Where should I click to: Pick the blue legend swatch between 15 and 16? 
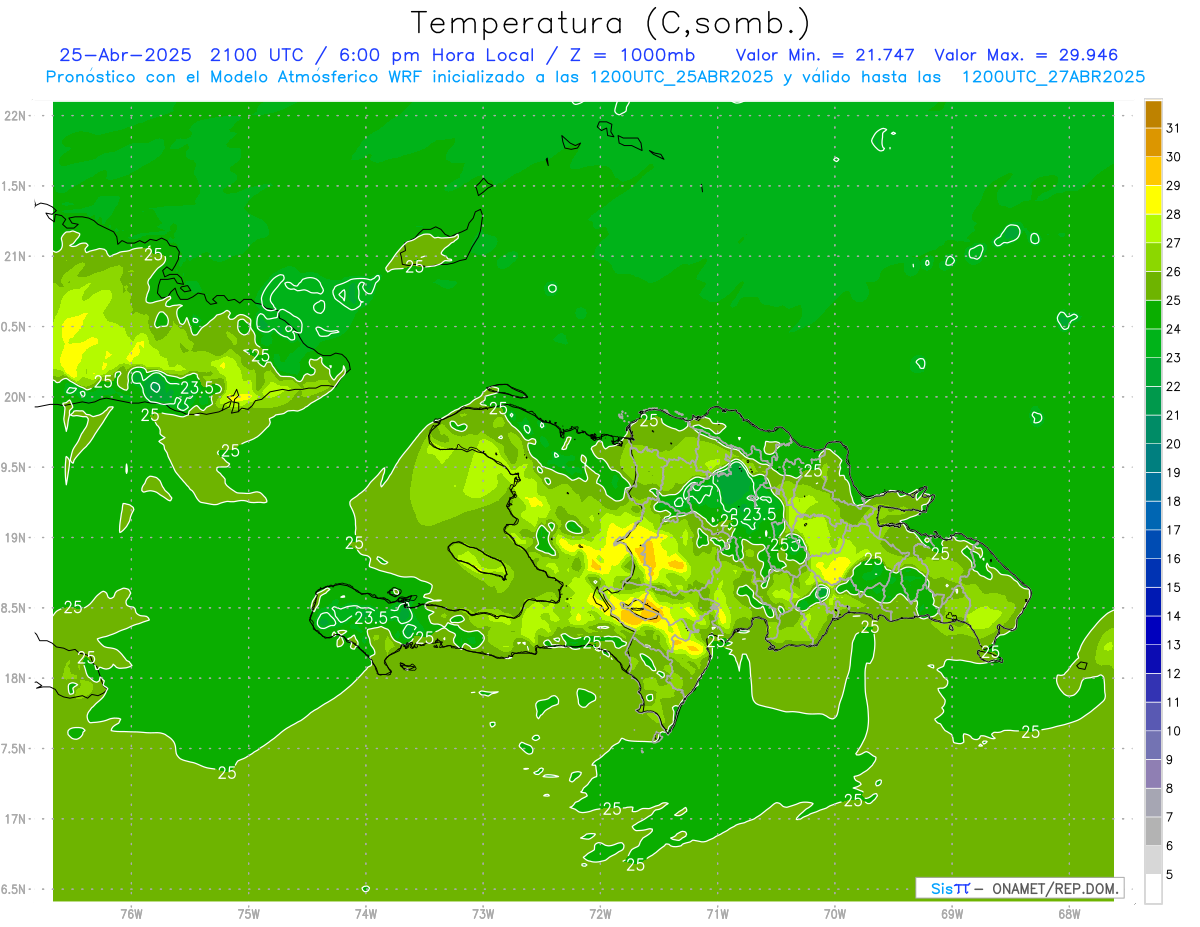point(1153,574)
